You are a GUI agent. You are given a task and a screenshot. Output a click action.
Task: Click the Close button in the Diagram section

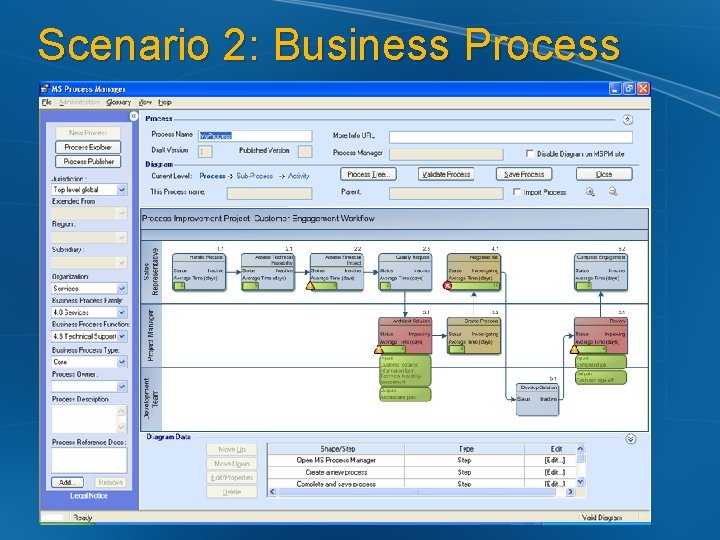click(604, 174)
